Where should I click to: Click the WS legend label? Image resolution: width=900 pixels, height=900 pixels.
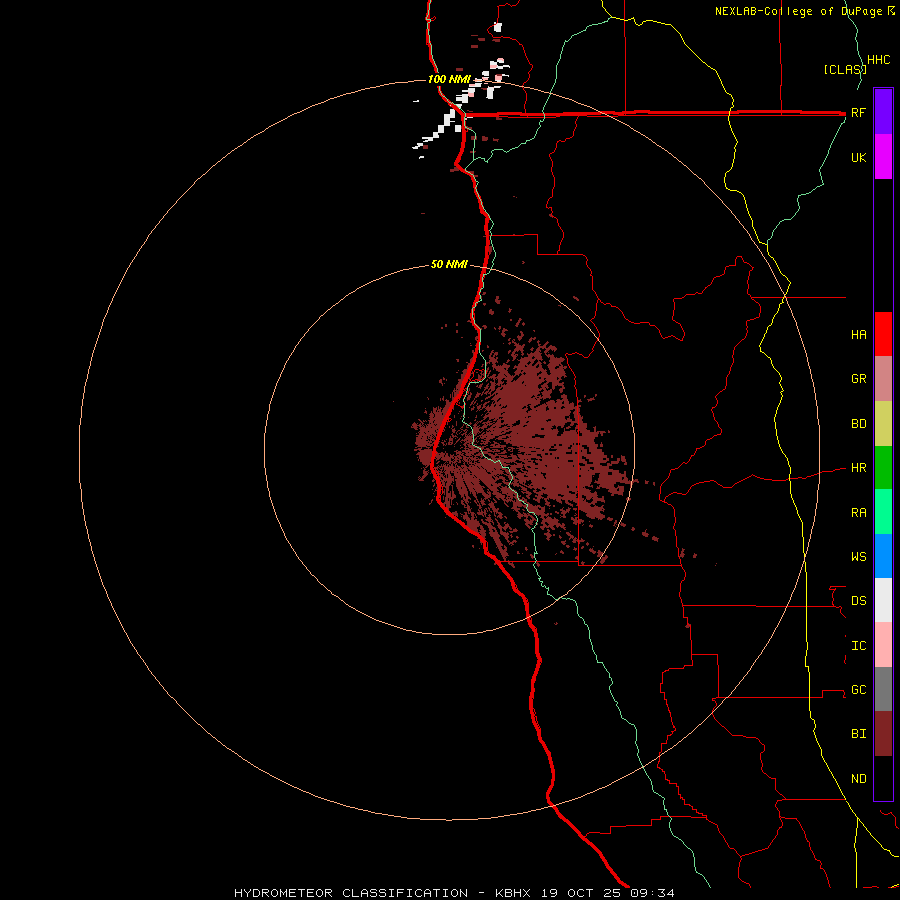(858, 556)
